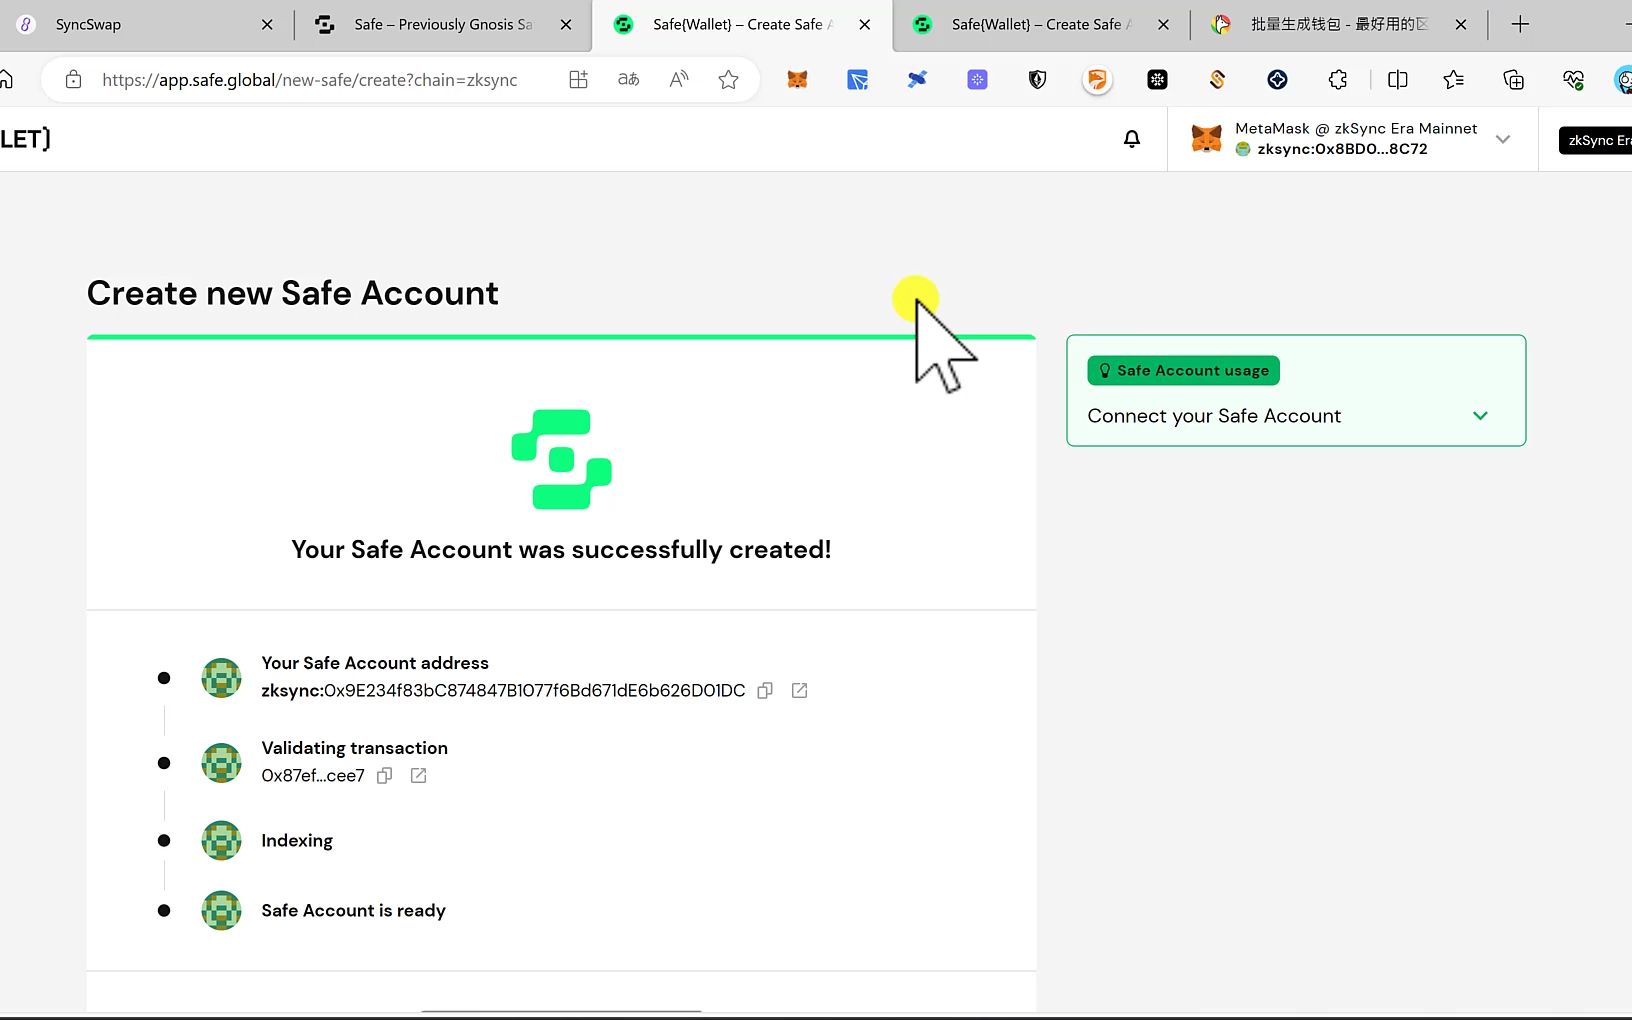Open the MetaMask fox extension
This screenshot has height=1020, width=1632.
[x=797, y=80]
